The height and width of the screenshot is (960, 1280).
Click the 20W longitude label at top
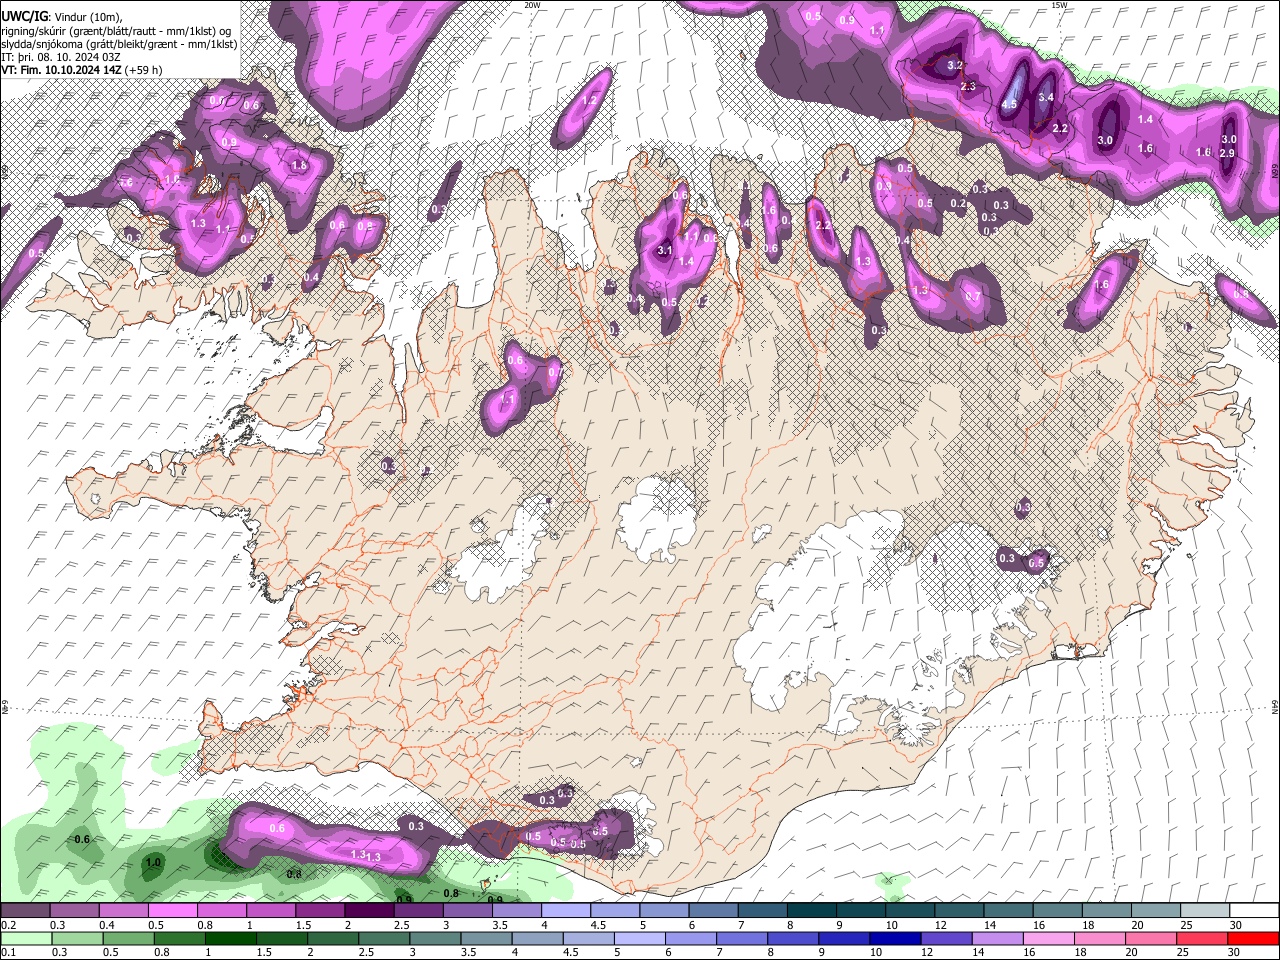(532, 5)
